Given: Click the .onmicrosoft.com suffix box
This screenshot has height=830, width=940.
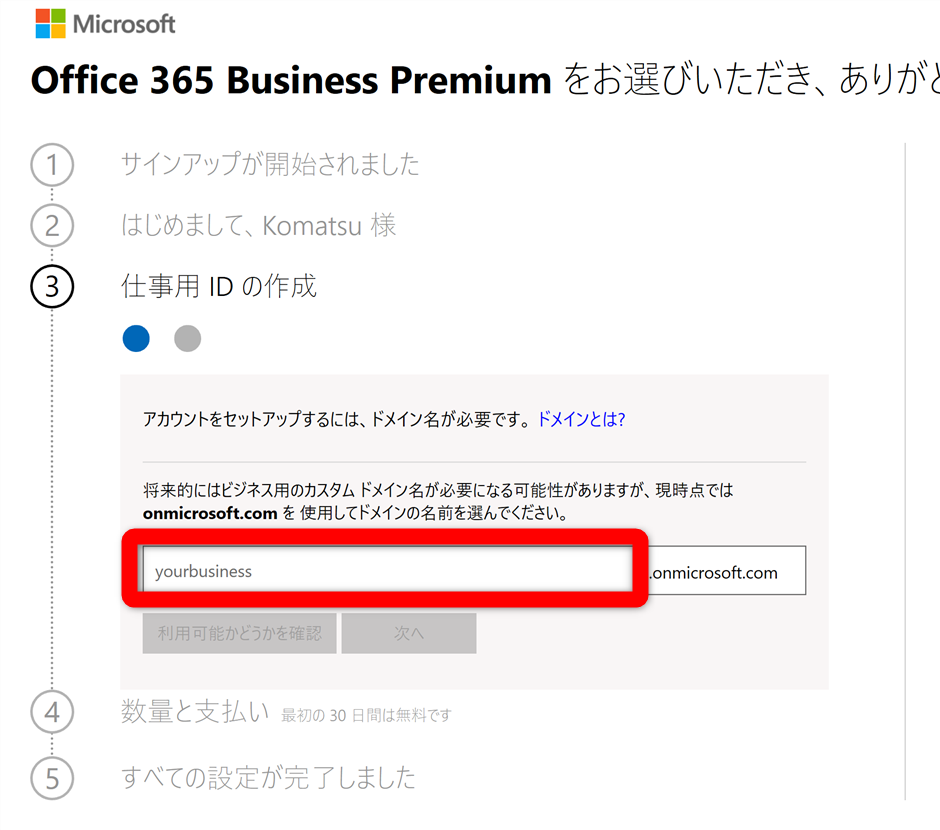Looking at the screenshot, I should point(727,572).
